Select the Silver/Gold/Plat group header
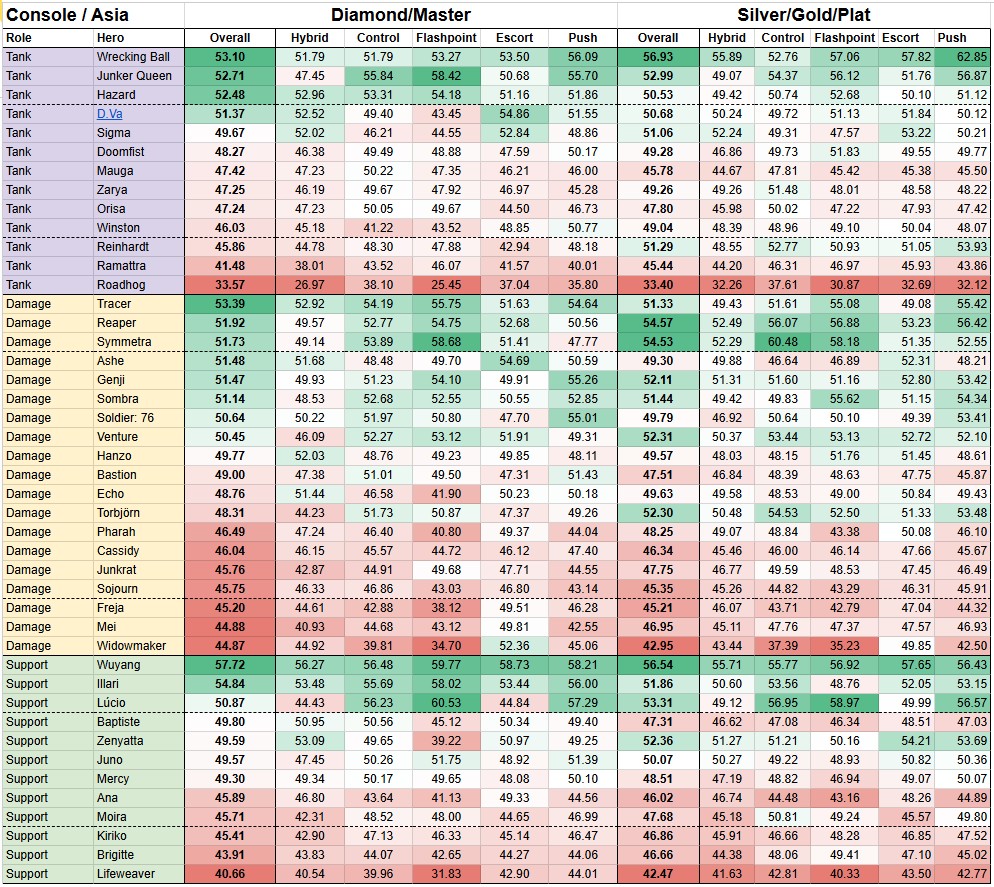The width and height of the screenshot is (994, 887). pyautogui.click(x=804, y=15)
